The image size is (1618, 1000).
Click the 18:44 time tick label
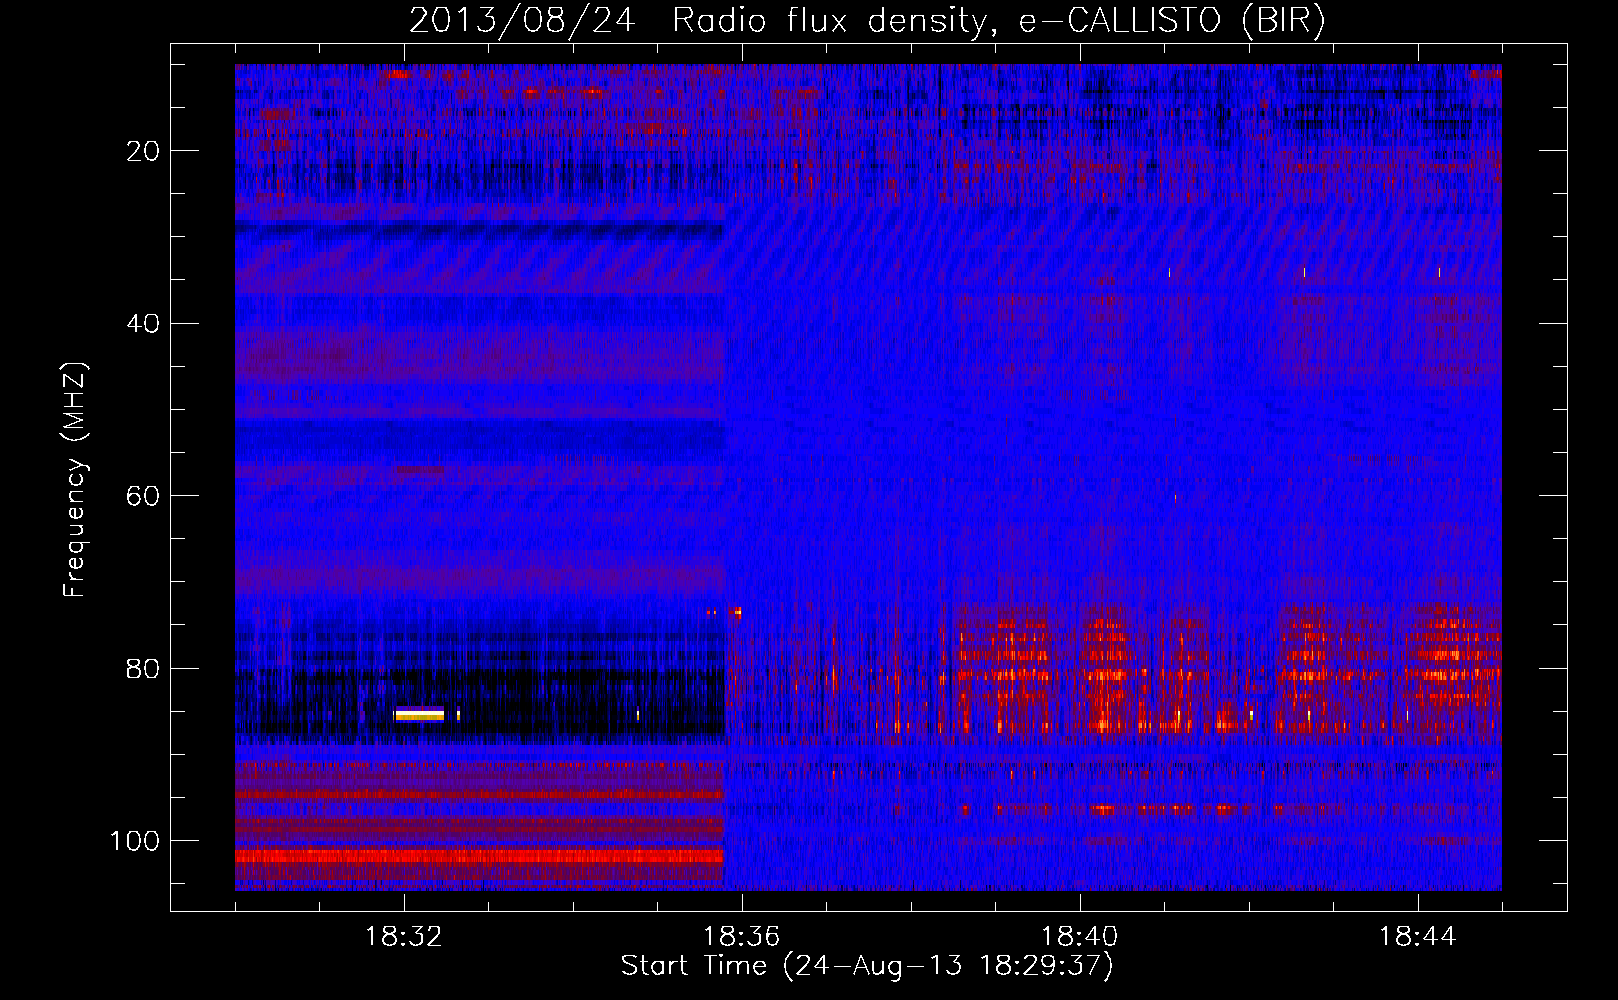coord(1417,937)
